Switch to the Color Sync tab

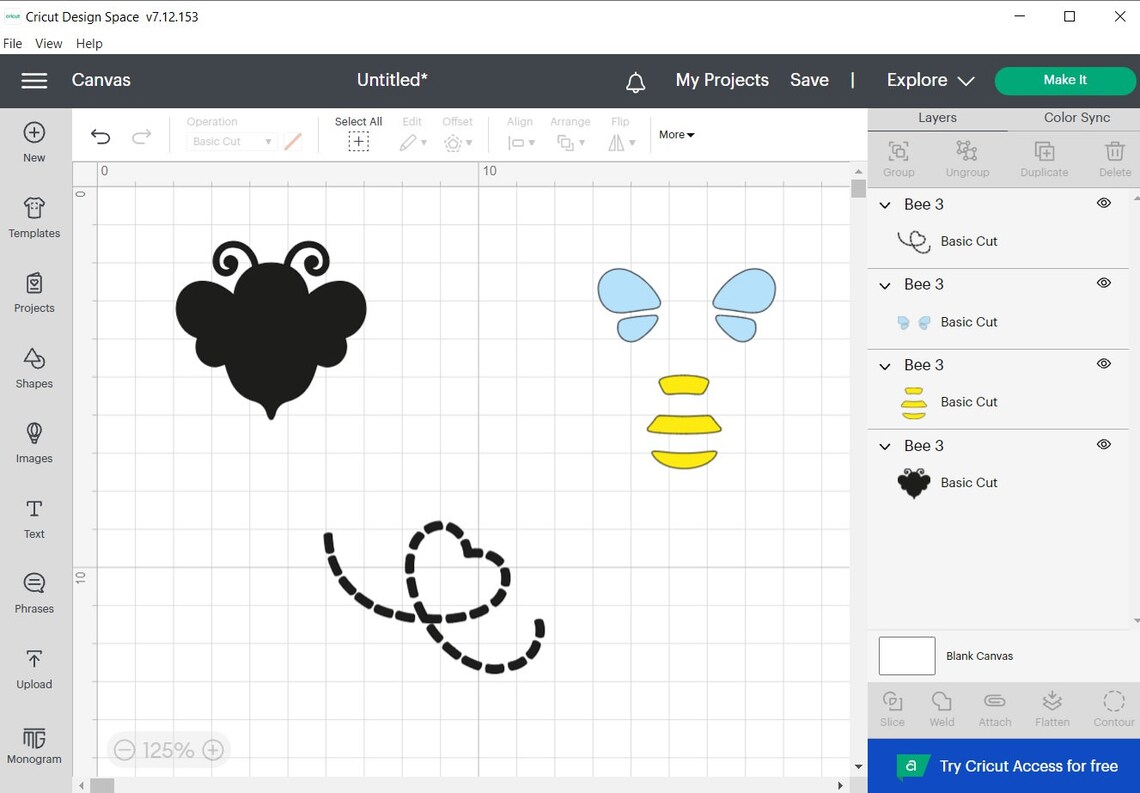pyautogui.click(x=1075, y=117)
